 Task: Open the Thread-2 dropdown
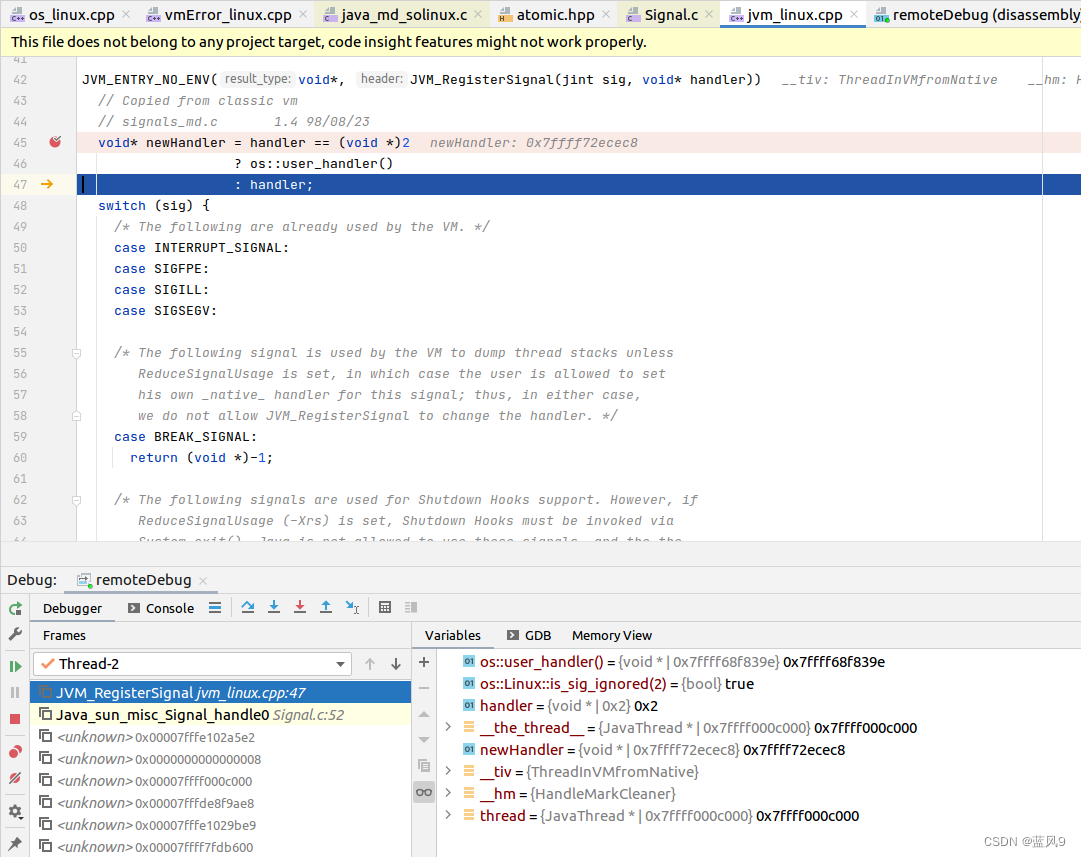coord(193,664)
